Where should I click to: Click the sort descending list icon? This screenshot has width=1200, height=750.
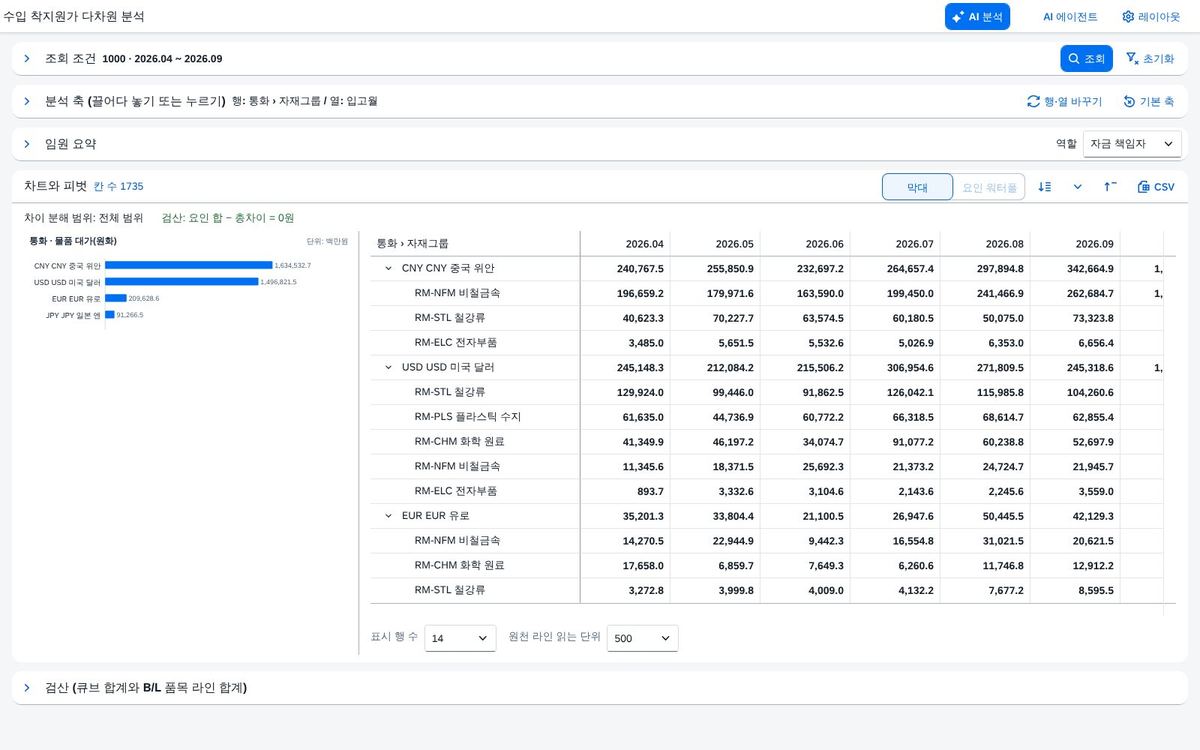click(x=1045, y=187)
